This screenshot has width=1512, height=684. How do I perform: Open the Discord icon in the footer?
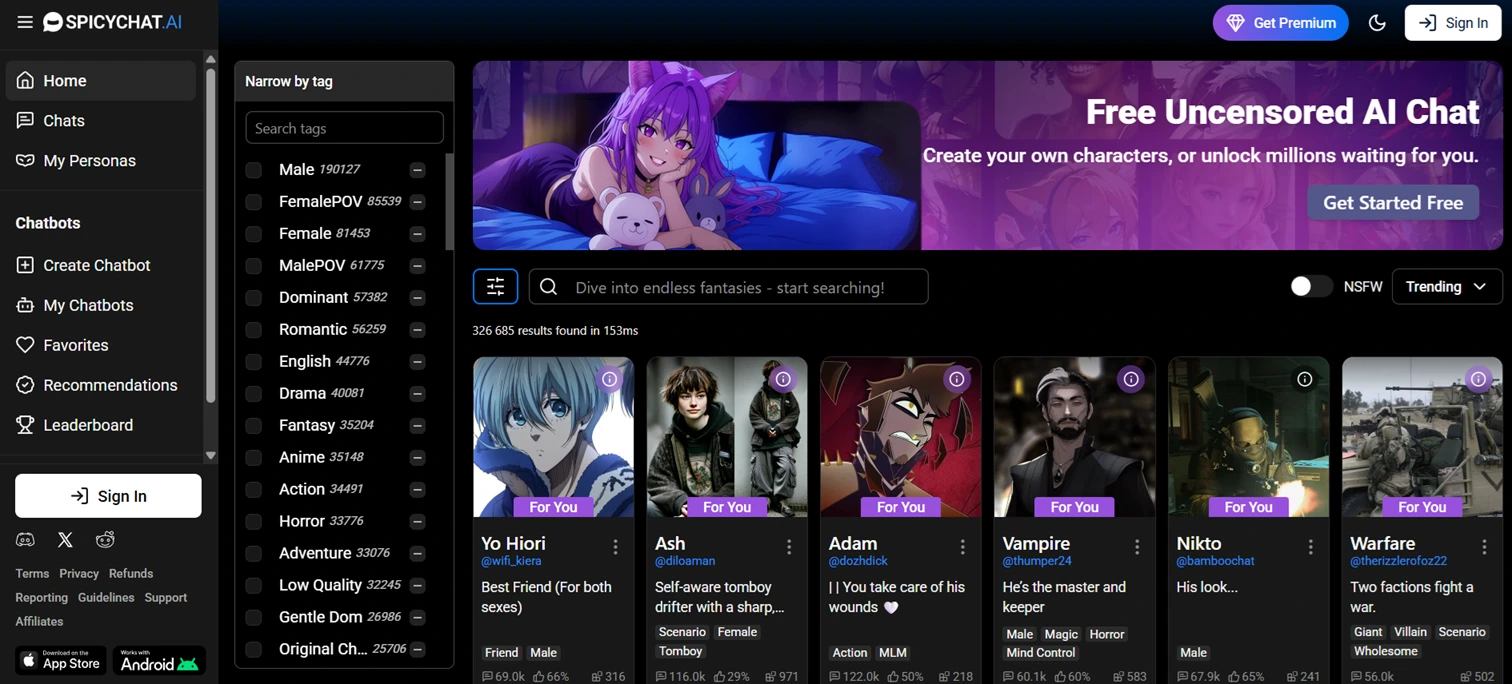tap(25, 539)
